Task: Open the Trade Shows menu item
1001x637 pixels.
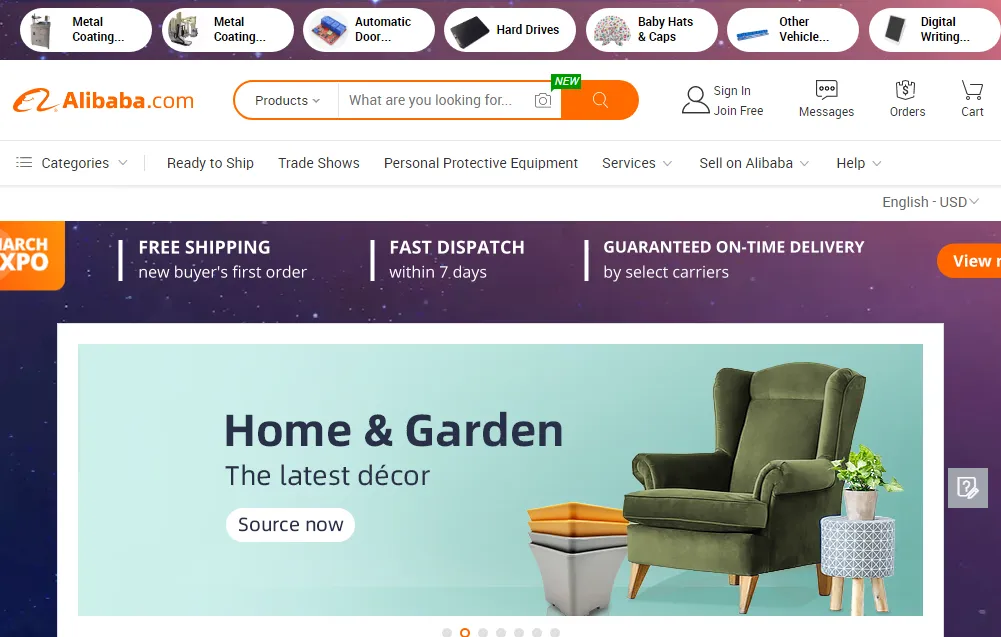Action: click(x=319, y=163)
